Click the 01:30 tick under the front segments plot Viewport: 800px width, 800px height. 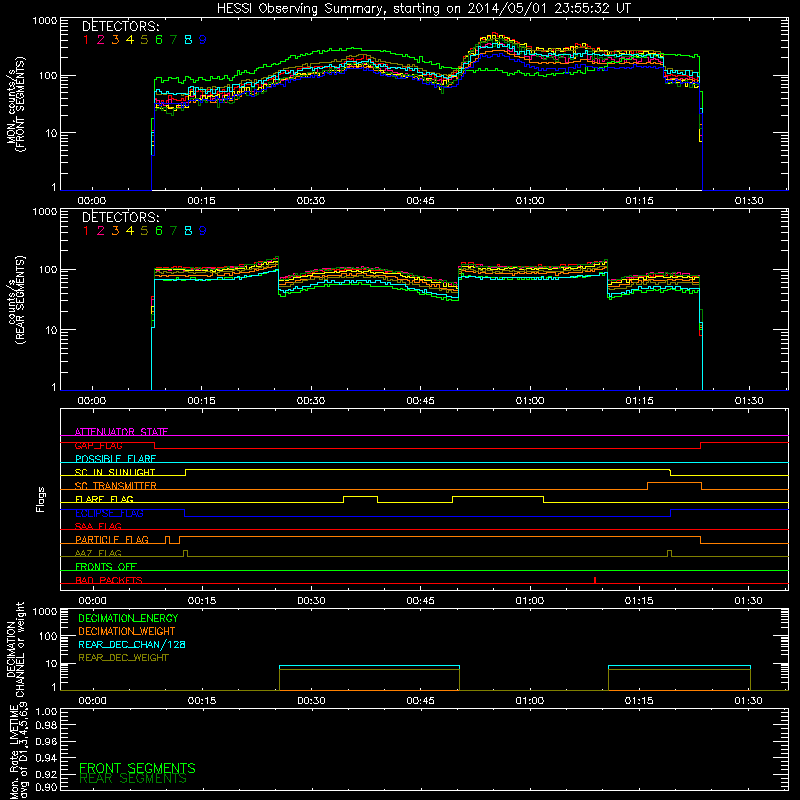(x=749, y=201)
